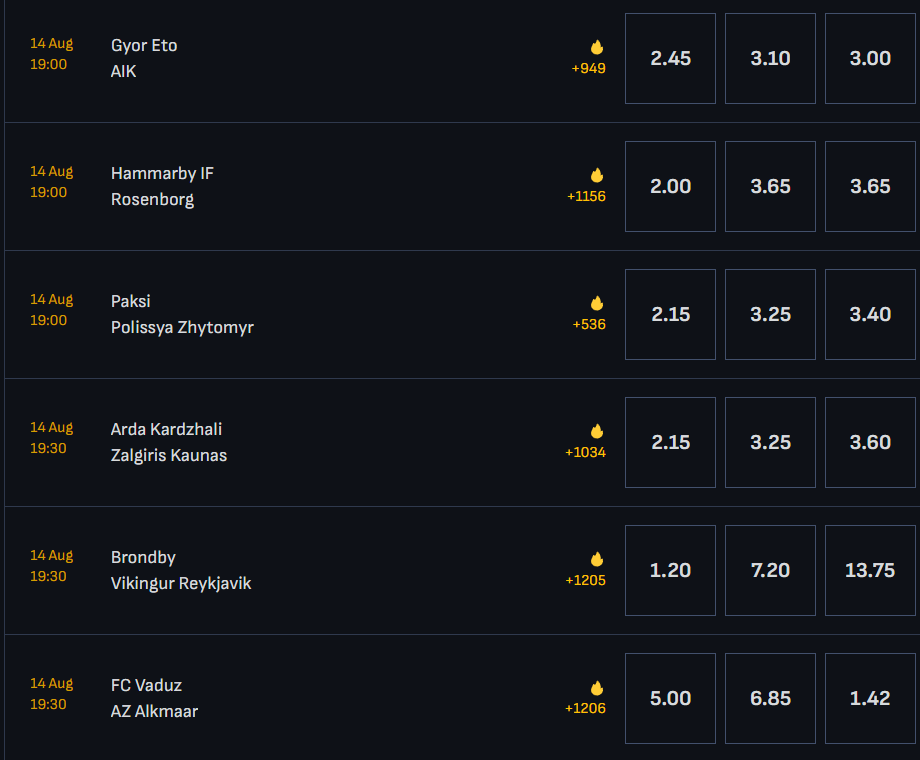Open the +949 extra markets link
The width and height of the screenshot is (920, 760).
[x=588, y=68]
